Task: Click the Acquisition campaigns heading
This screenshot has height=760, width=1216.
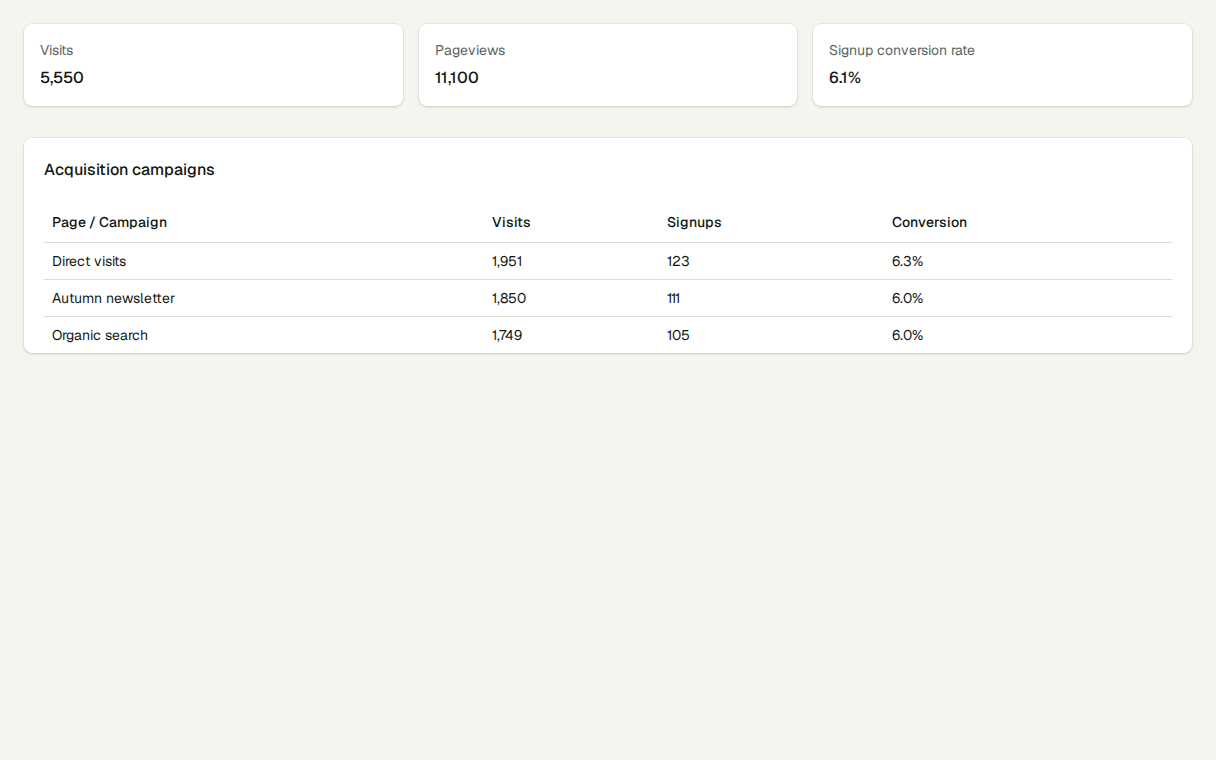Action: coord(129,170)
